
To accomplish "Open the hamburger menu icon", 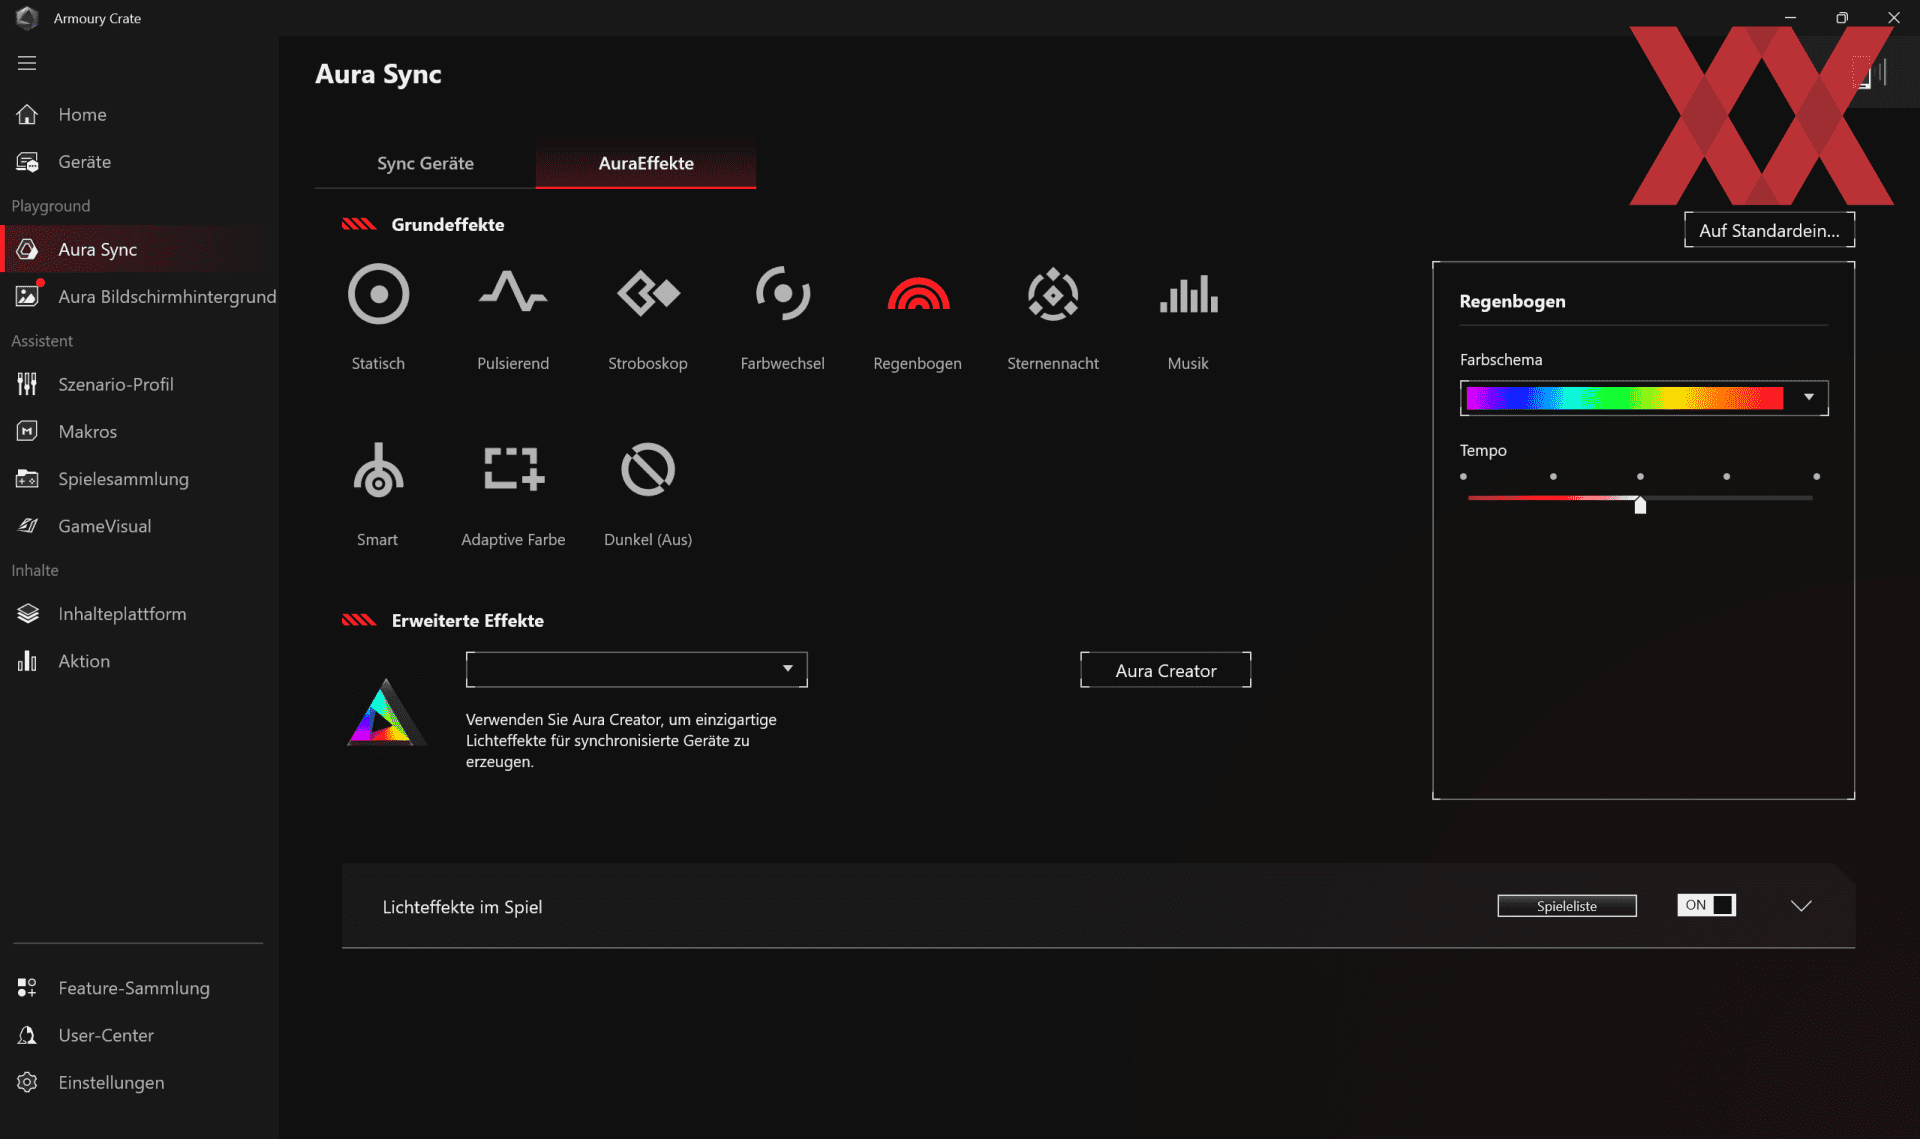I will 27,63.
